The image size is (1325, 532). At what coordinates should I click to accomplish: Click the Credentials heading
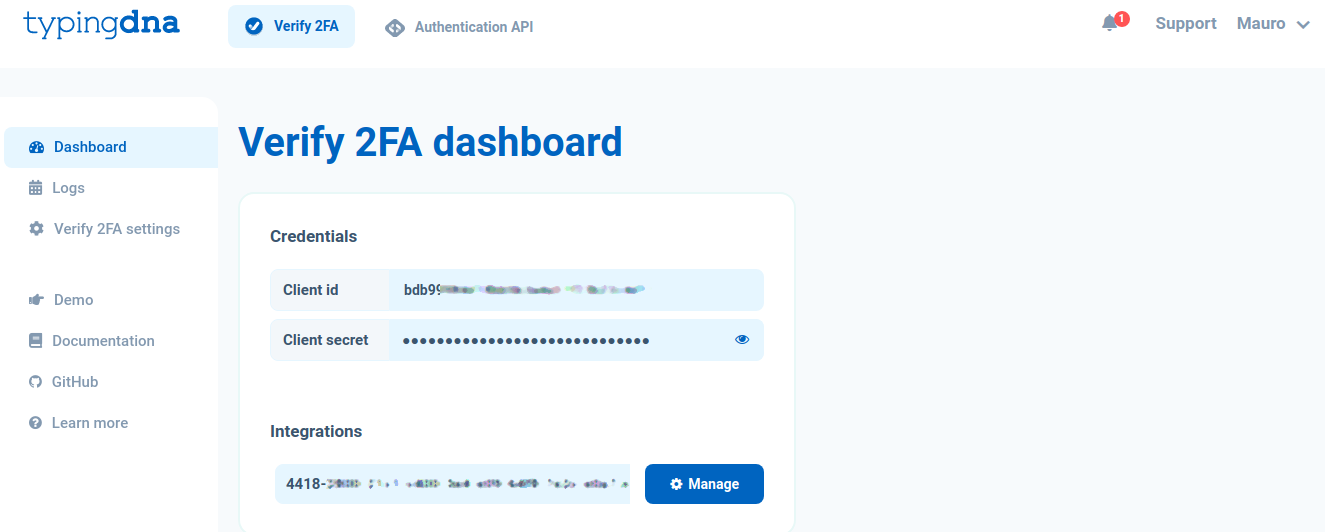pyautogui.click(x=314, y=237)
